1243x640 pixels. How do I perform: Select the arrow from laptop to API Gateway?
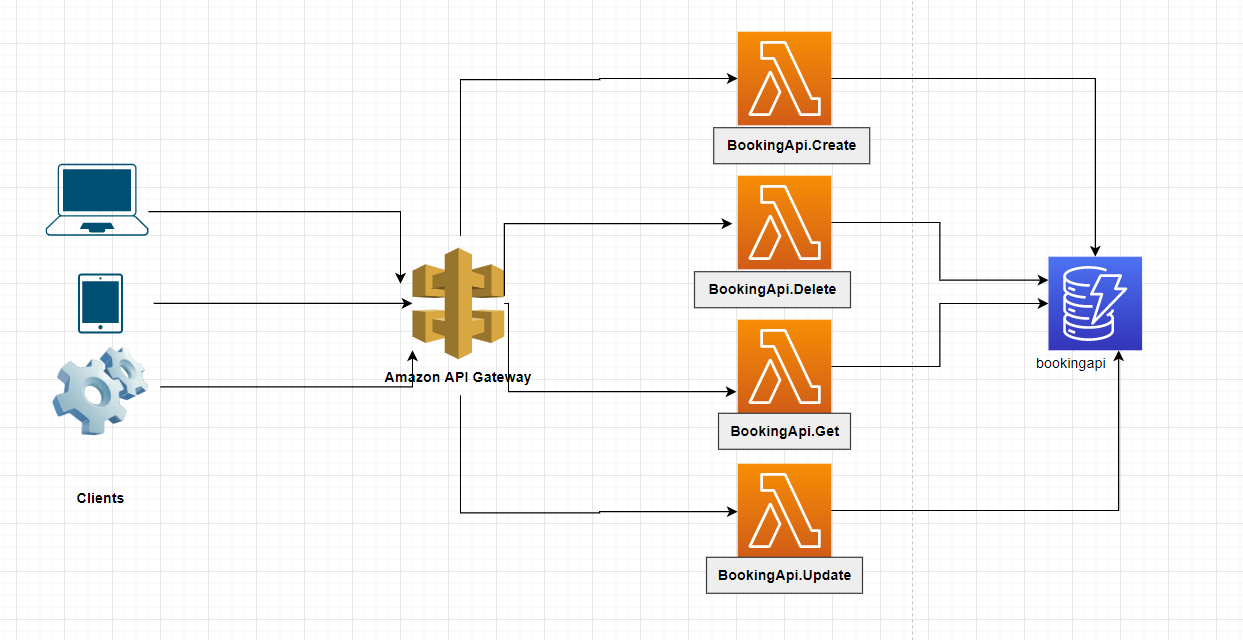[280, 210]
